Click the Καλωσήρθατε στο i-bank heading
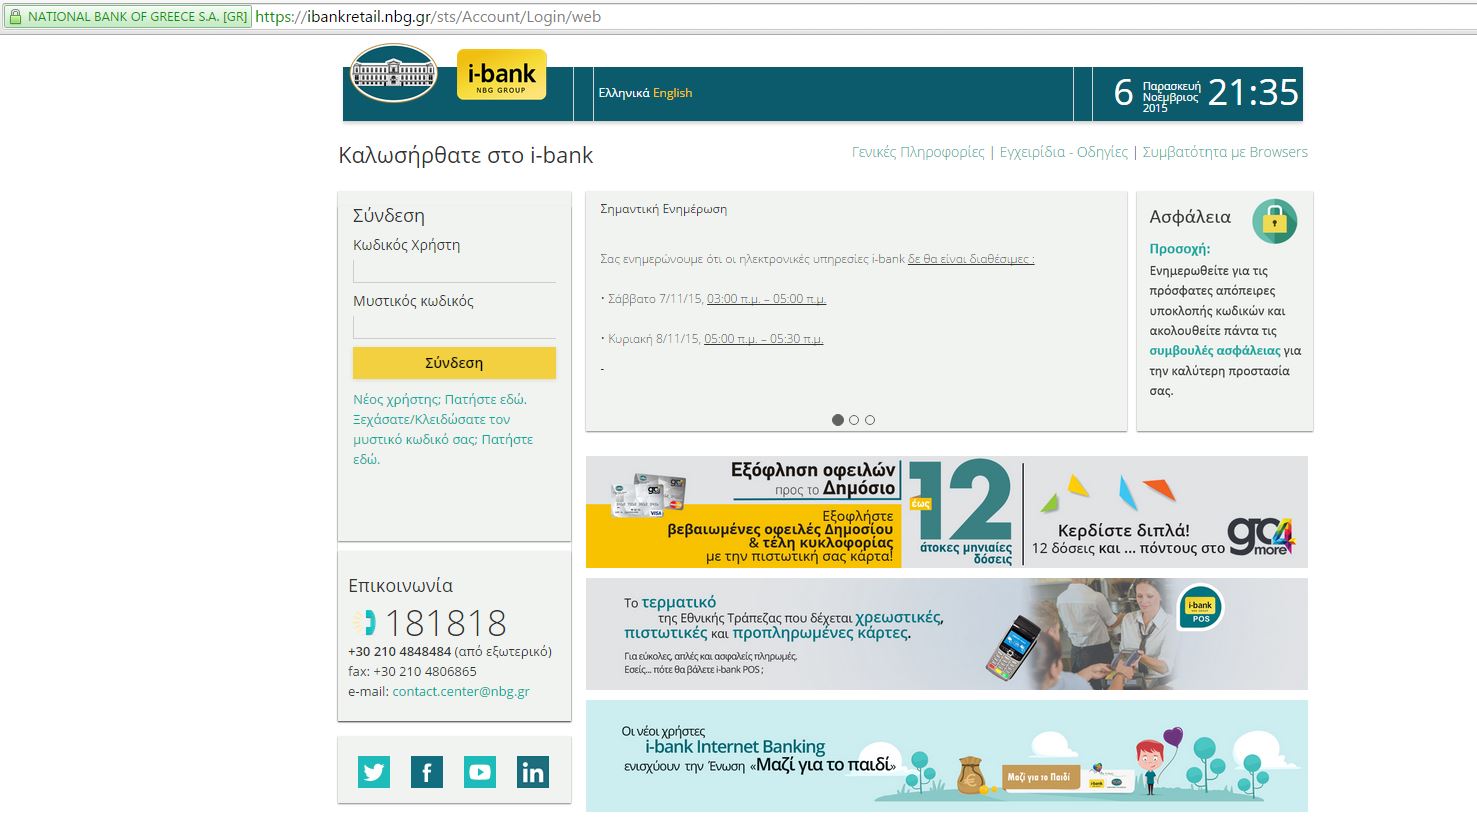This screenshot has width=1477, height=837. (466, 155)
